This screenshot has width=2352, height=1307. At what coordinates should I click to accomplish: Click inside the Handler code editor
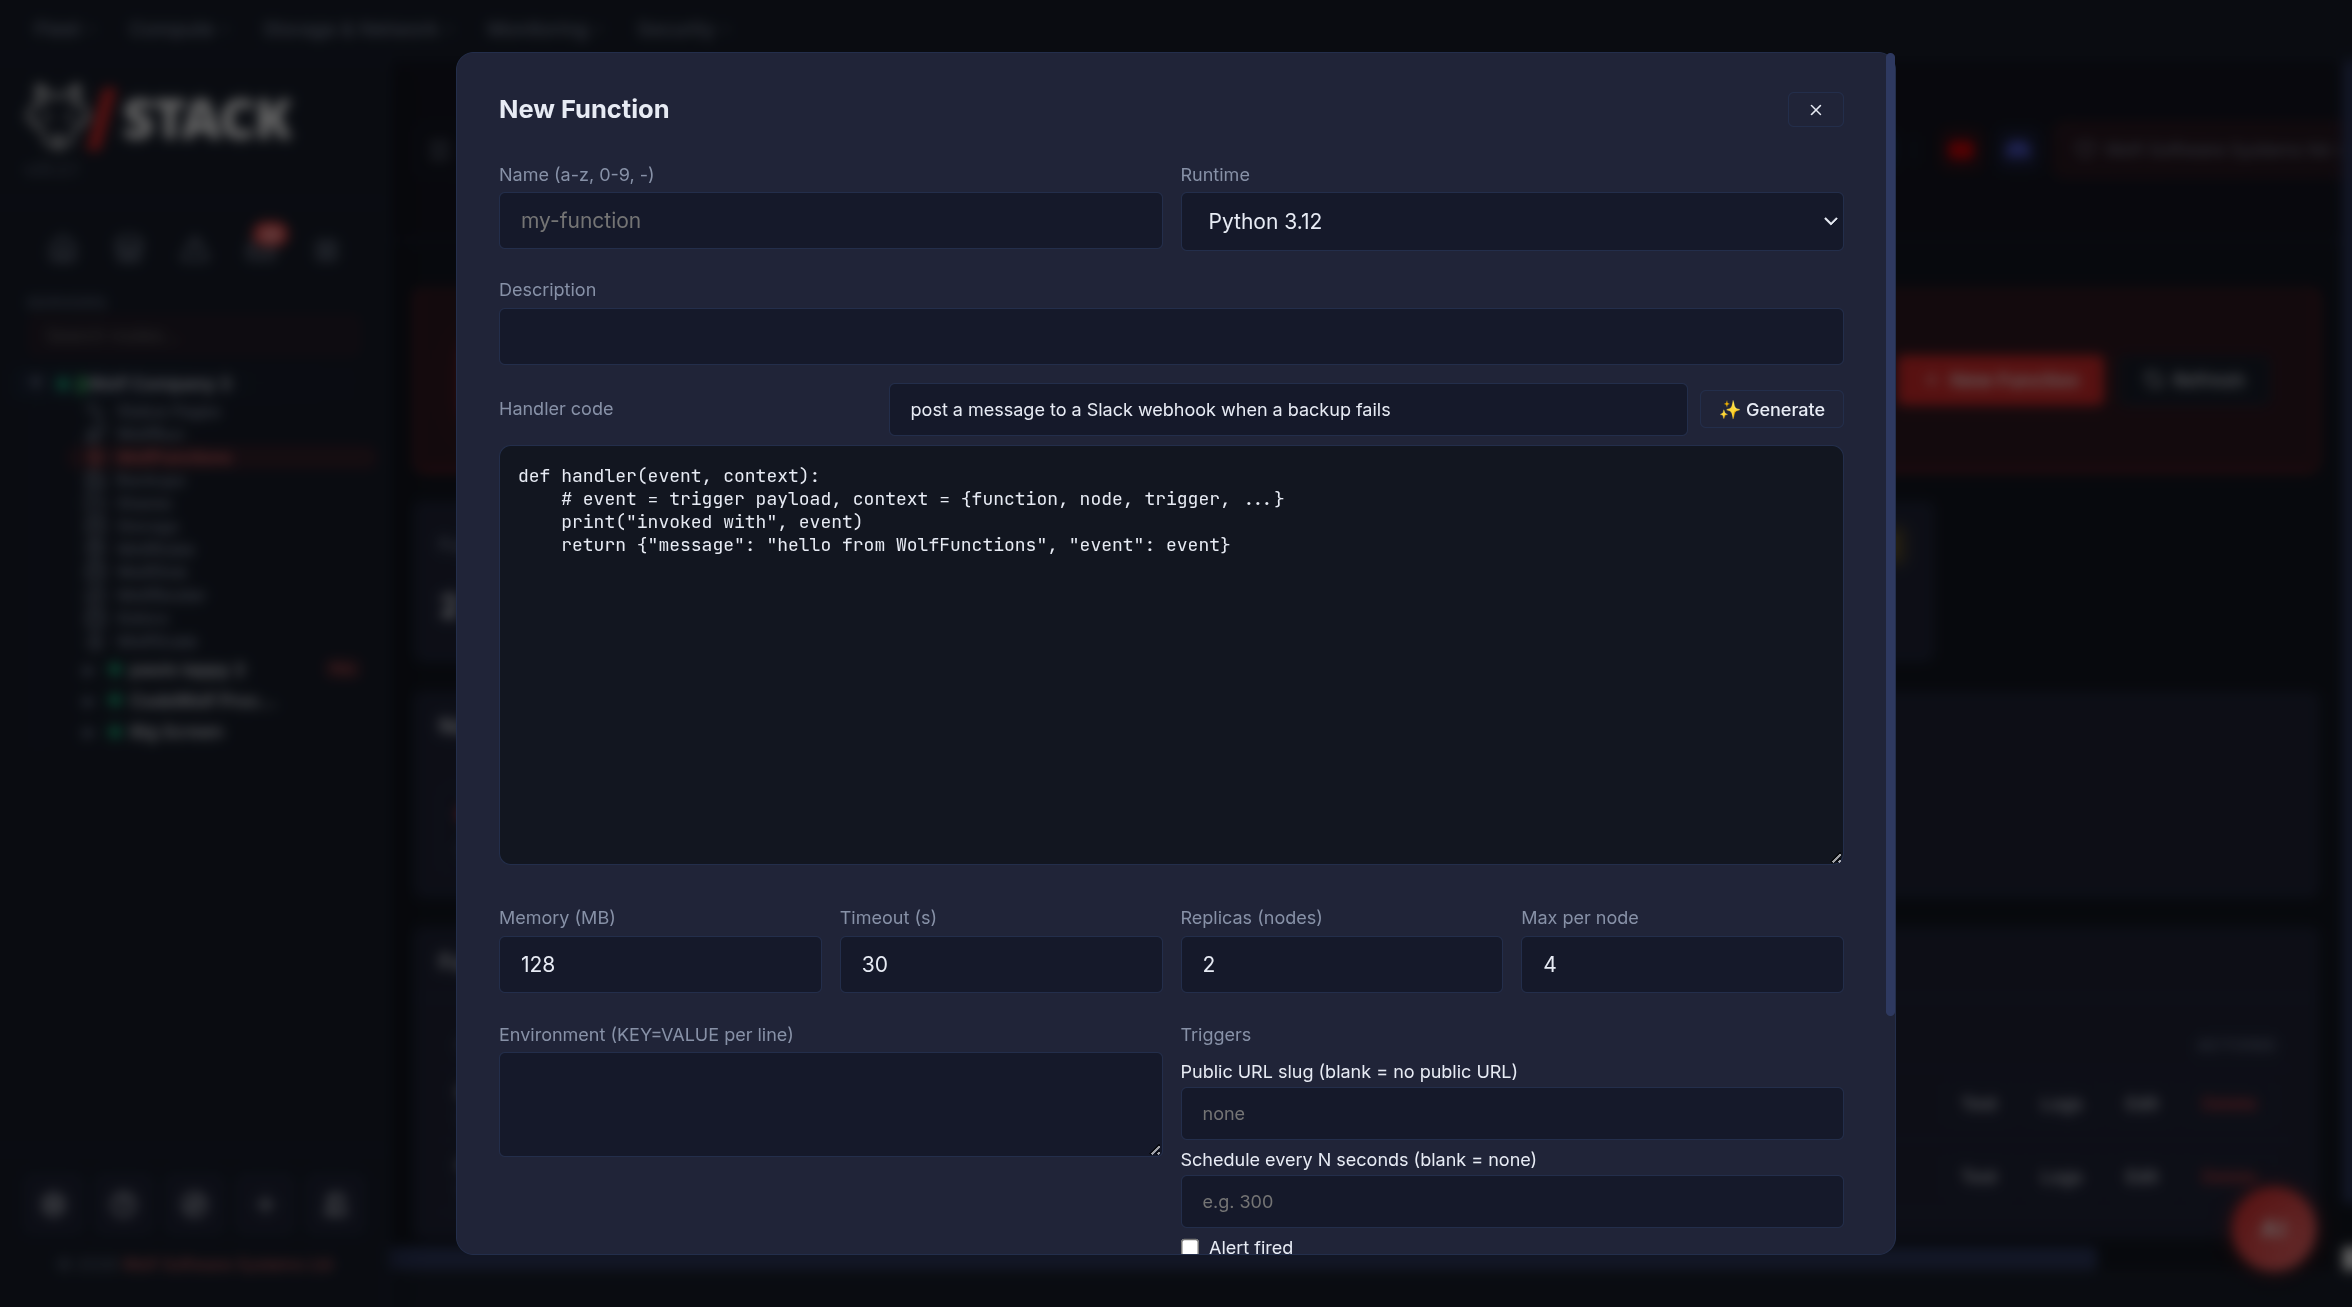(1170, 655)
